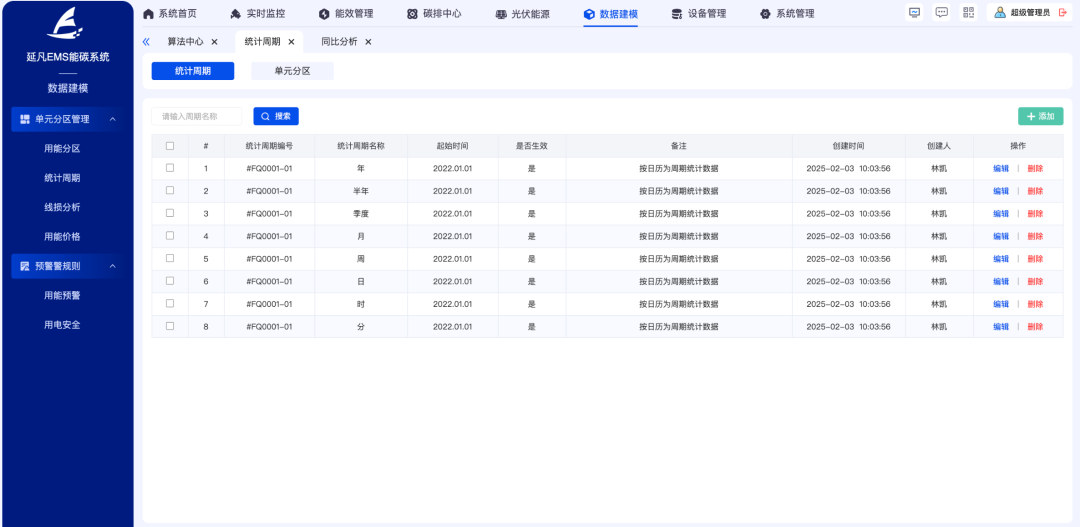Click the QR code icon
Screen dimensions: 1080x527
click(968, 13)
